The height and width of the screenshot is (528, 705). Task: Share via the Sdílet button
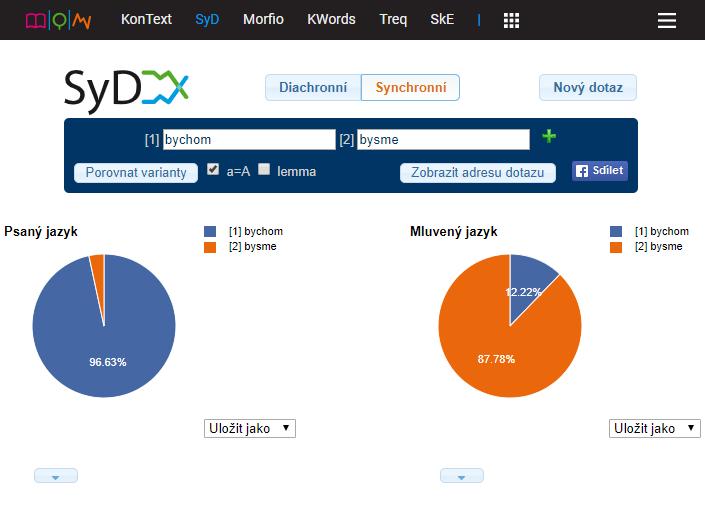click(600, 171)
